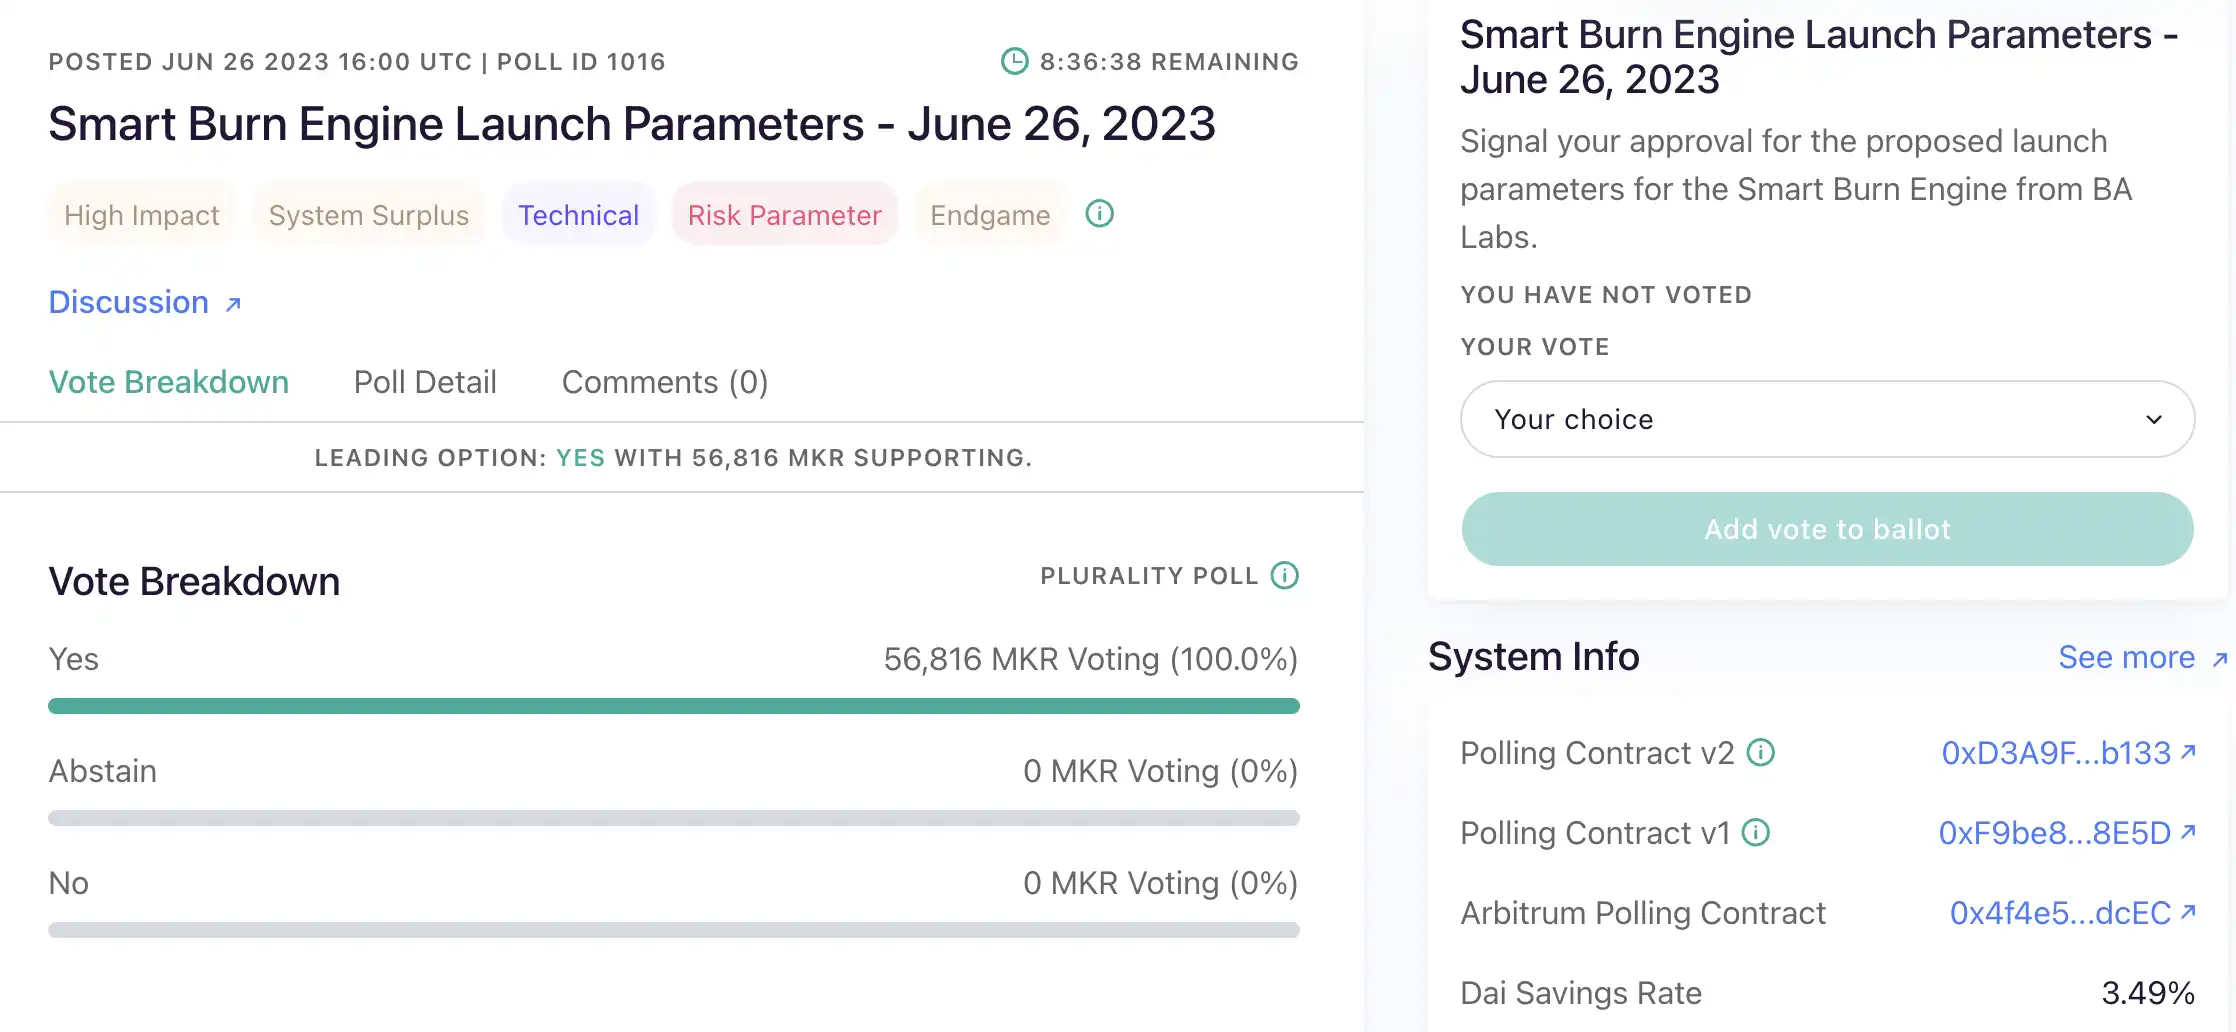Click the info icon beside the Endgame tag
2236x1032 pixels.
(x=1099, y=214)
